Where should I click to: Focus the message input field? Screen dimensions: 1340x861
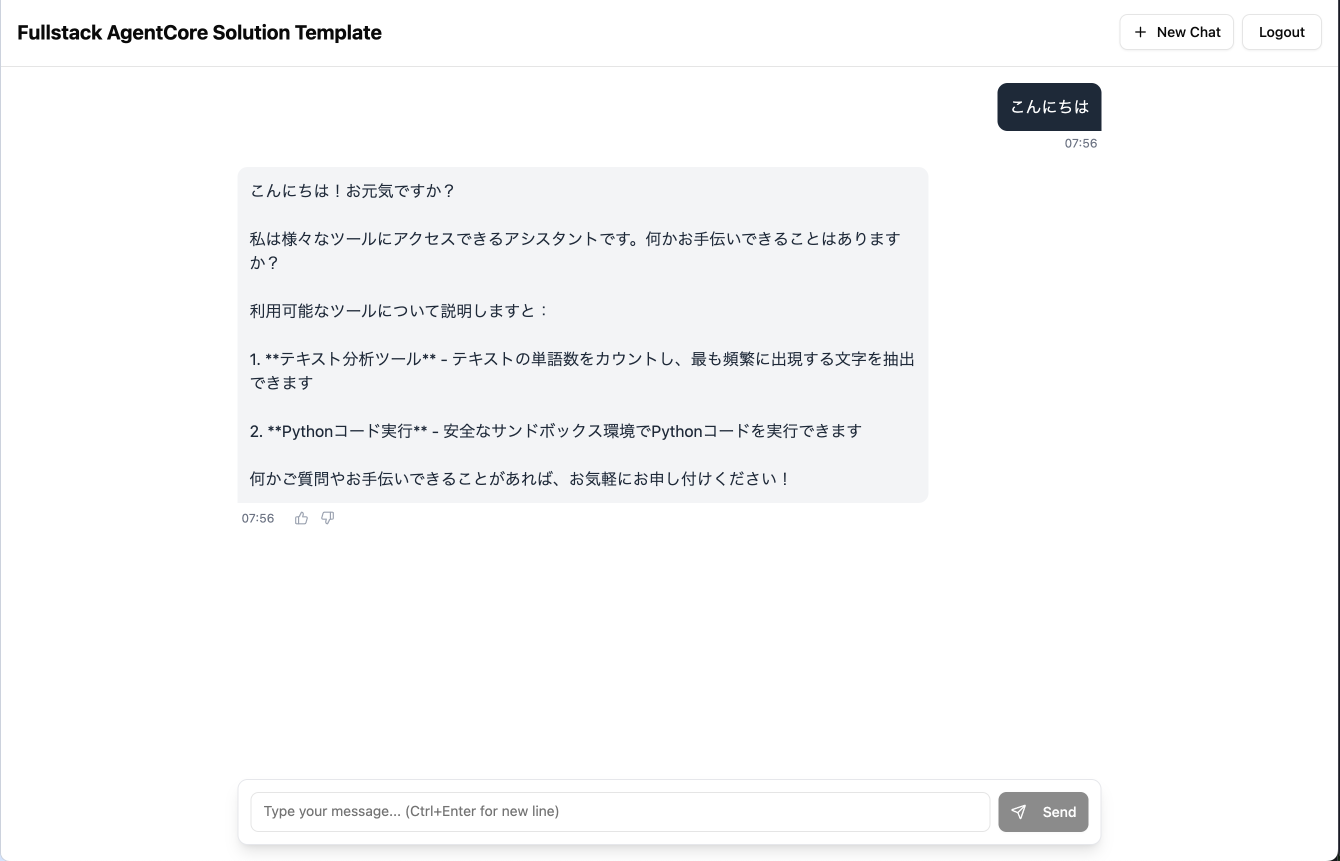620,812
